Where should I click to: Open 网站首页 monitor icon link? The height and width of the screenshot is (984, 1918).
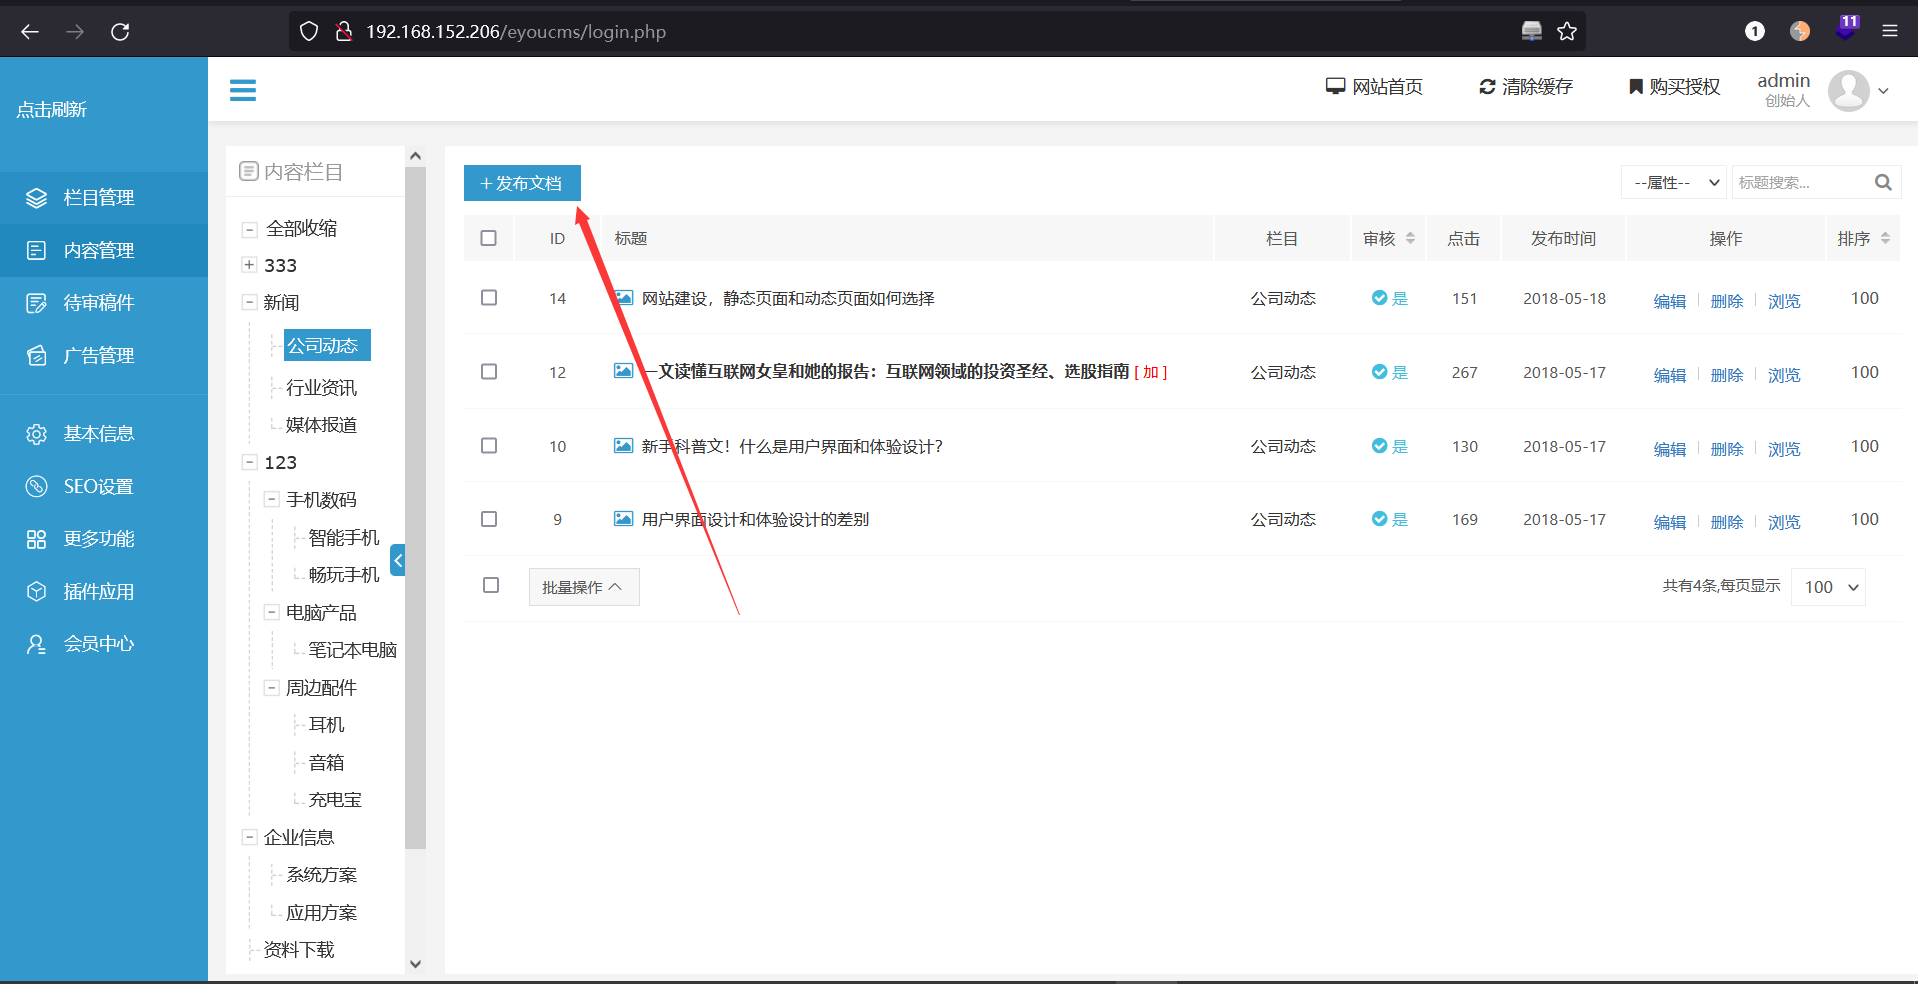(x=1335, y=86)
